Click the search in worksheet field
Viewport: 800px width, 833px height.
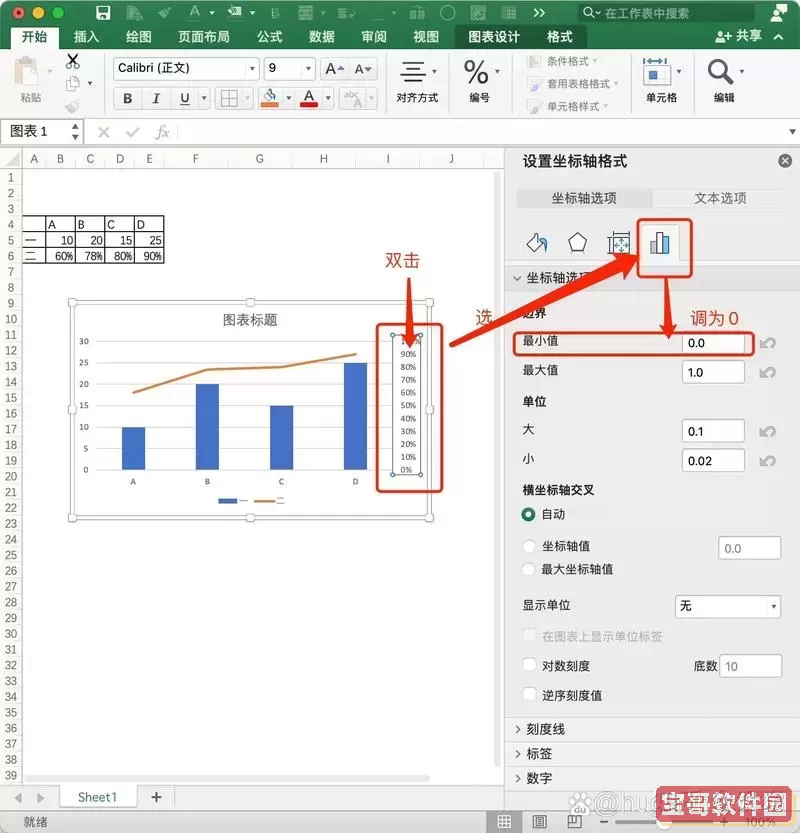click(x=666, y=13)
